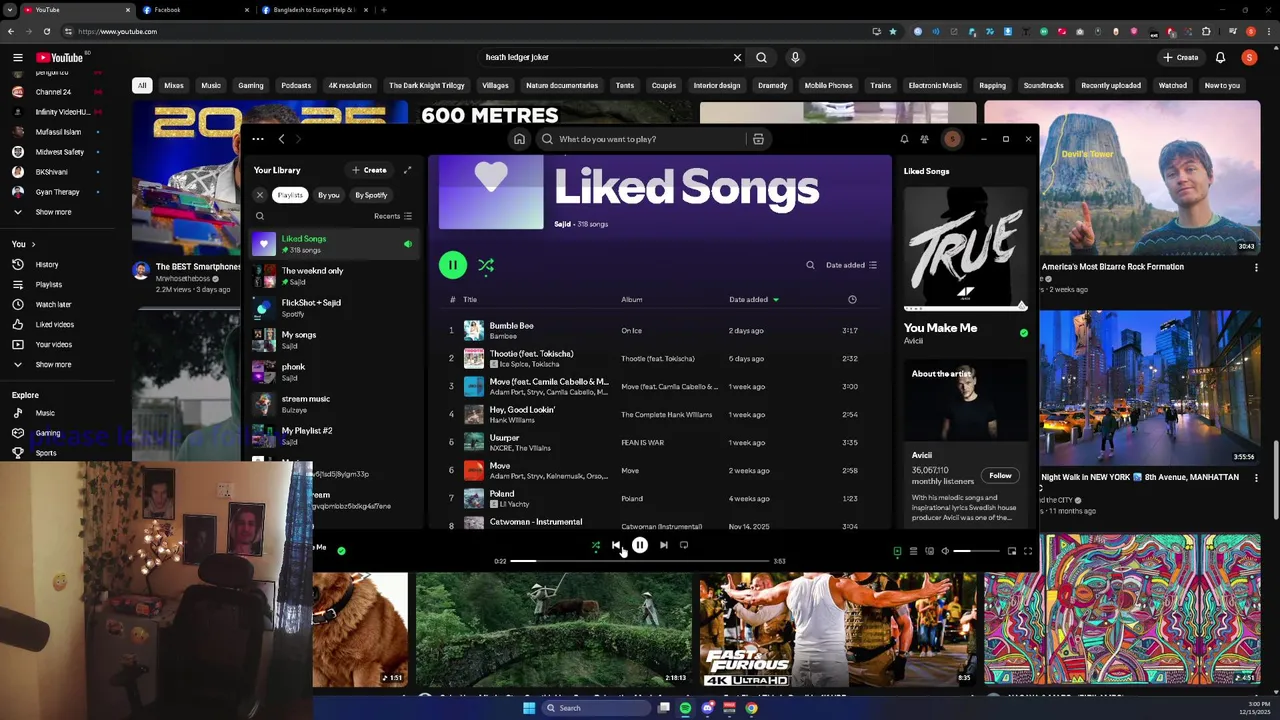Screen dimensions: 1280x720
Task: Expand Show more under subscriptions
Action: (x=53, y=212)
